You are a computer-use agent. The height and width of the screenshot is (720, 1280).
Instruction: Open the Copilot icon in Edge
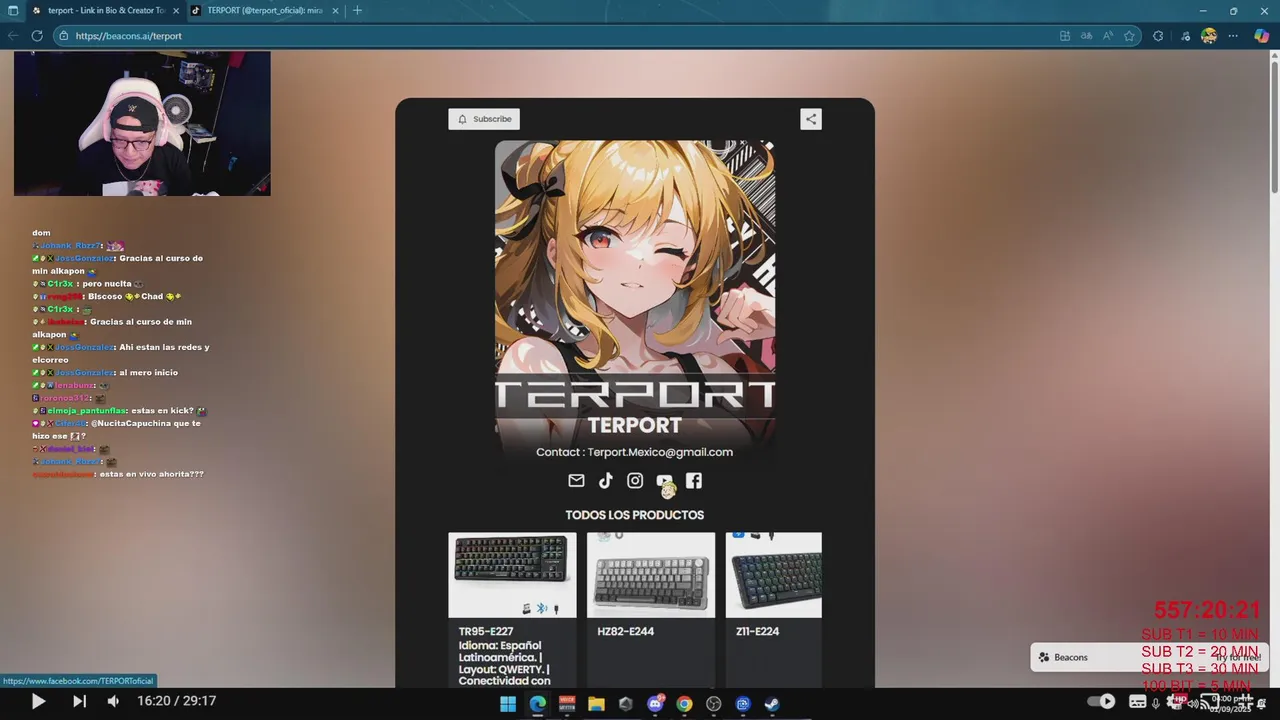coord(1261,36)
